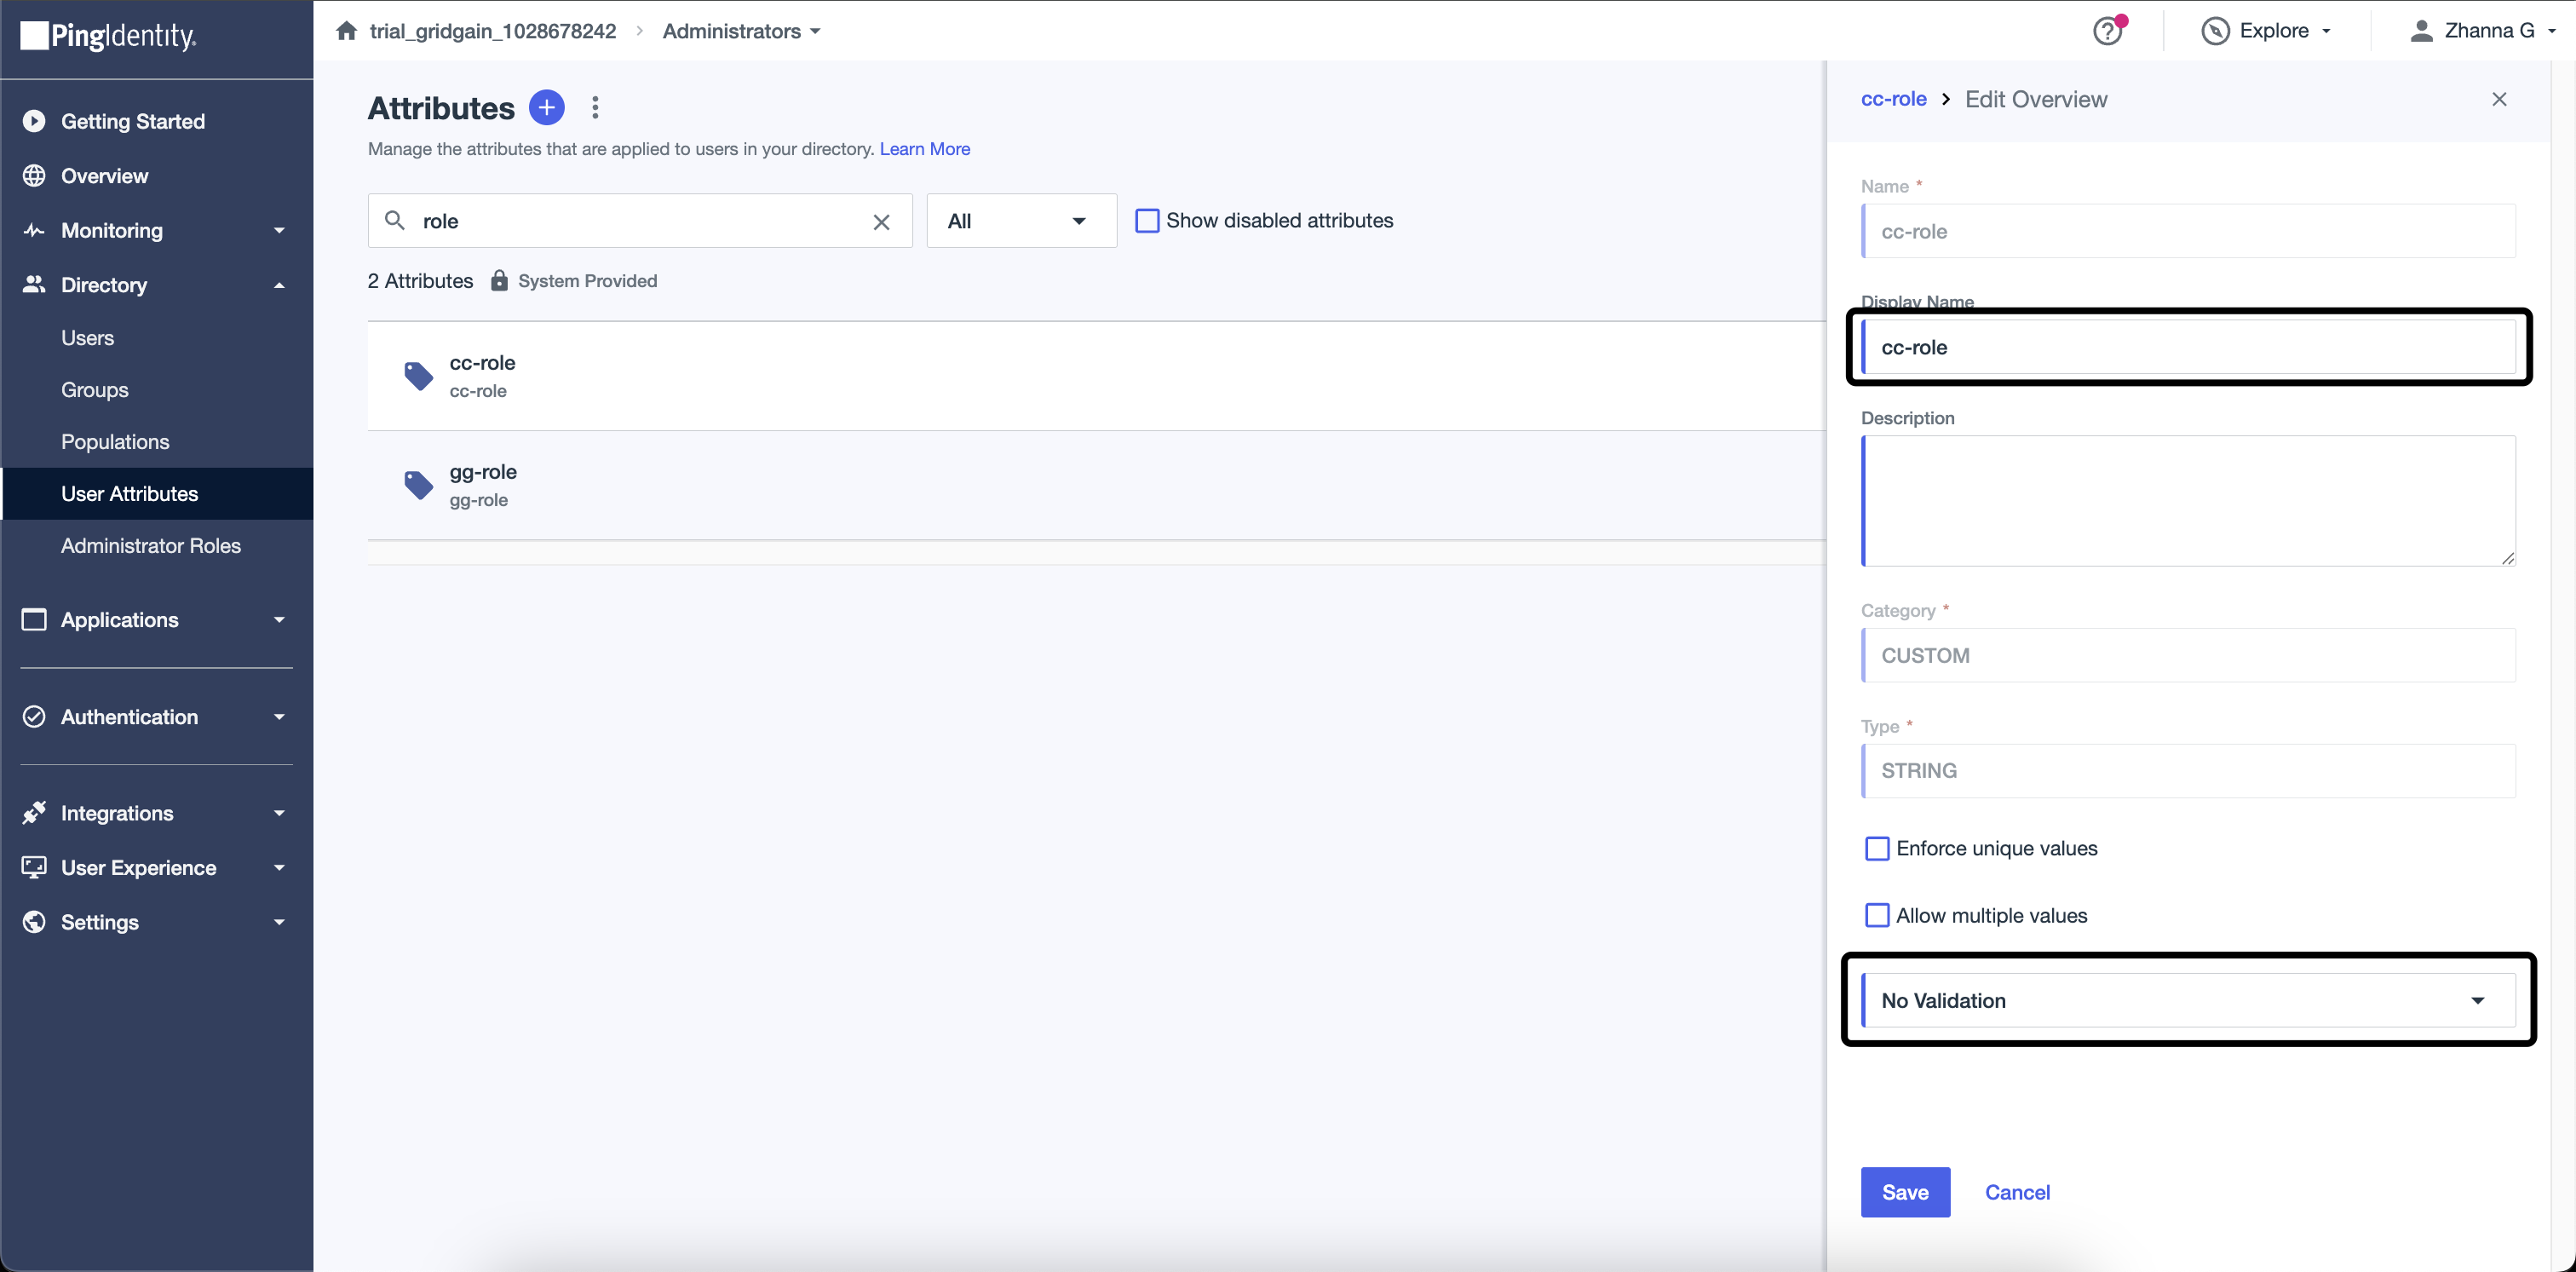Clear the role search text

[x=881, y=221]
